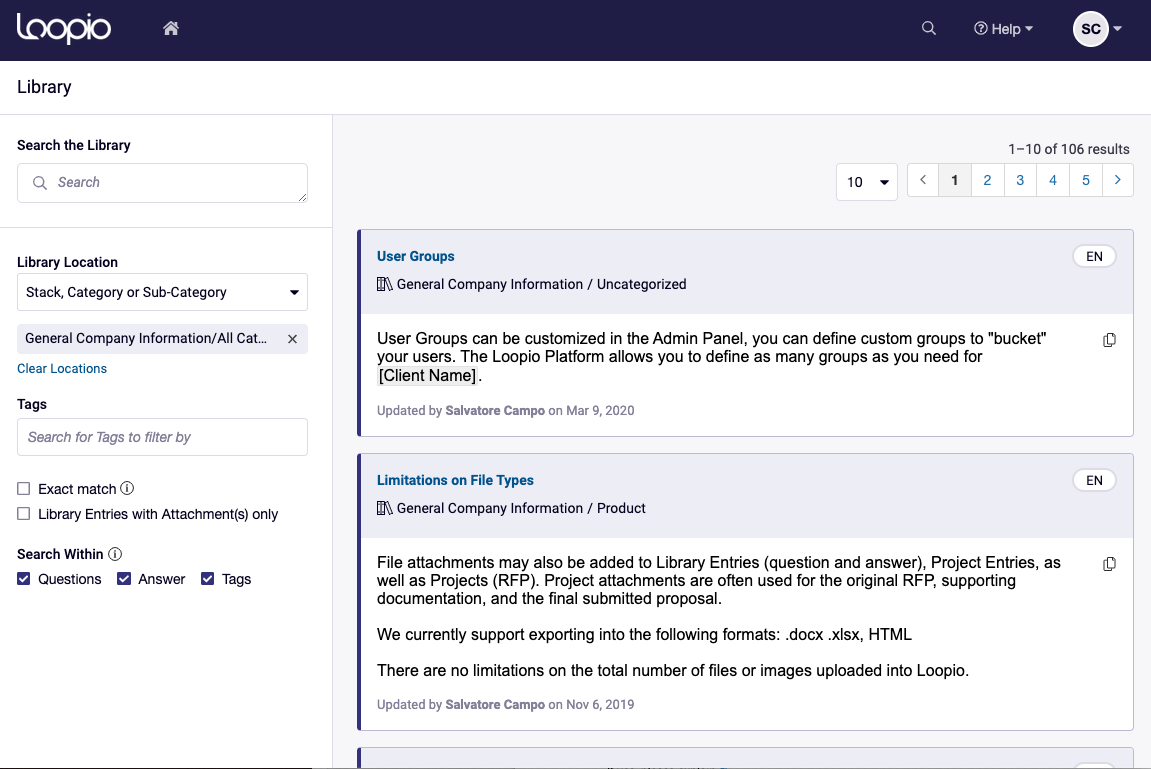Click the Library Location label

click(68, 262)
